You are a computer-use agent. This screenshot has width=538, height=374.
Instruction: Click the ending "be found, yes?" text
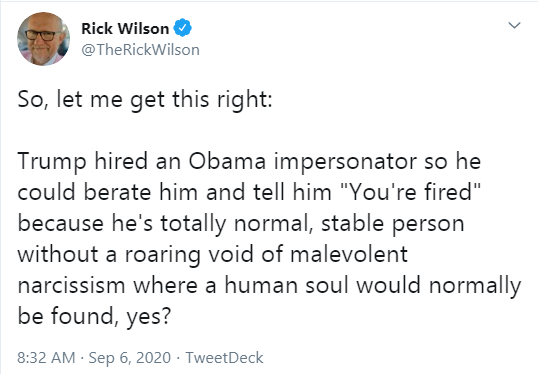[94, 317]
